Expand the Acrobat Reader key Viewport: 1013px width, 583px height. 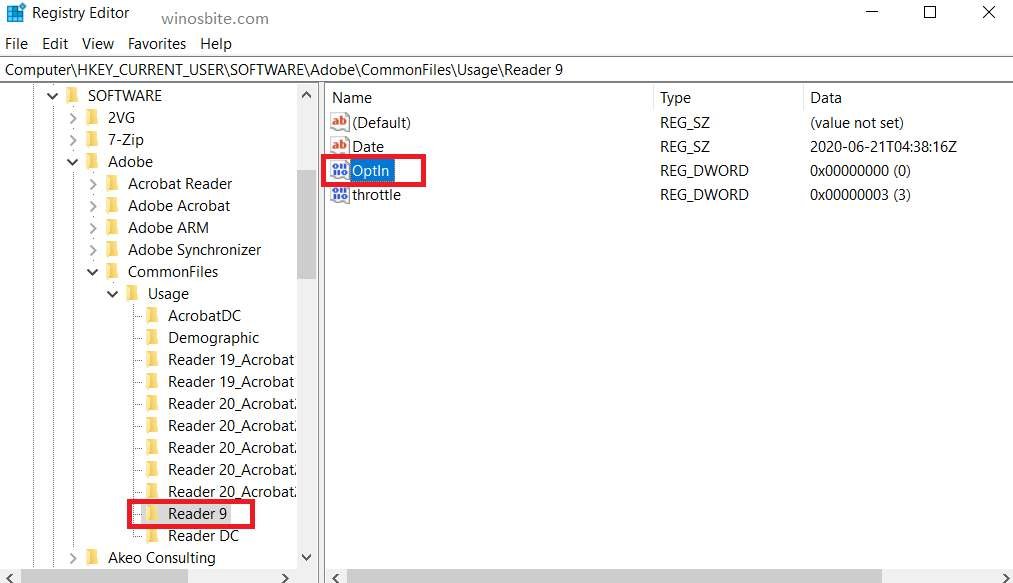click(92, 183)
